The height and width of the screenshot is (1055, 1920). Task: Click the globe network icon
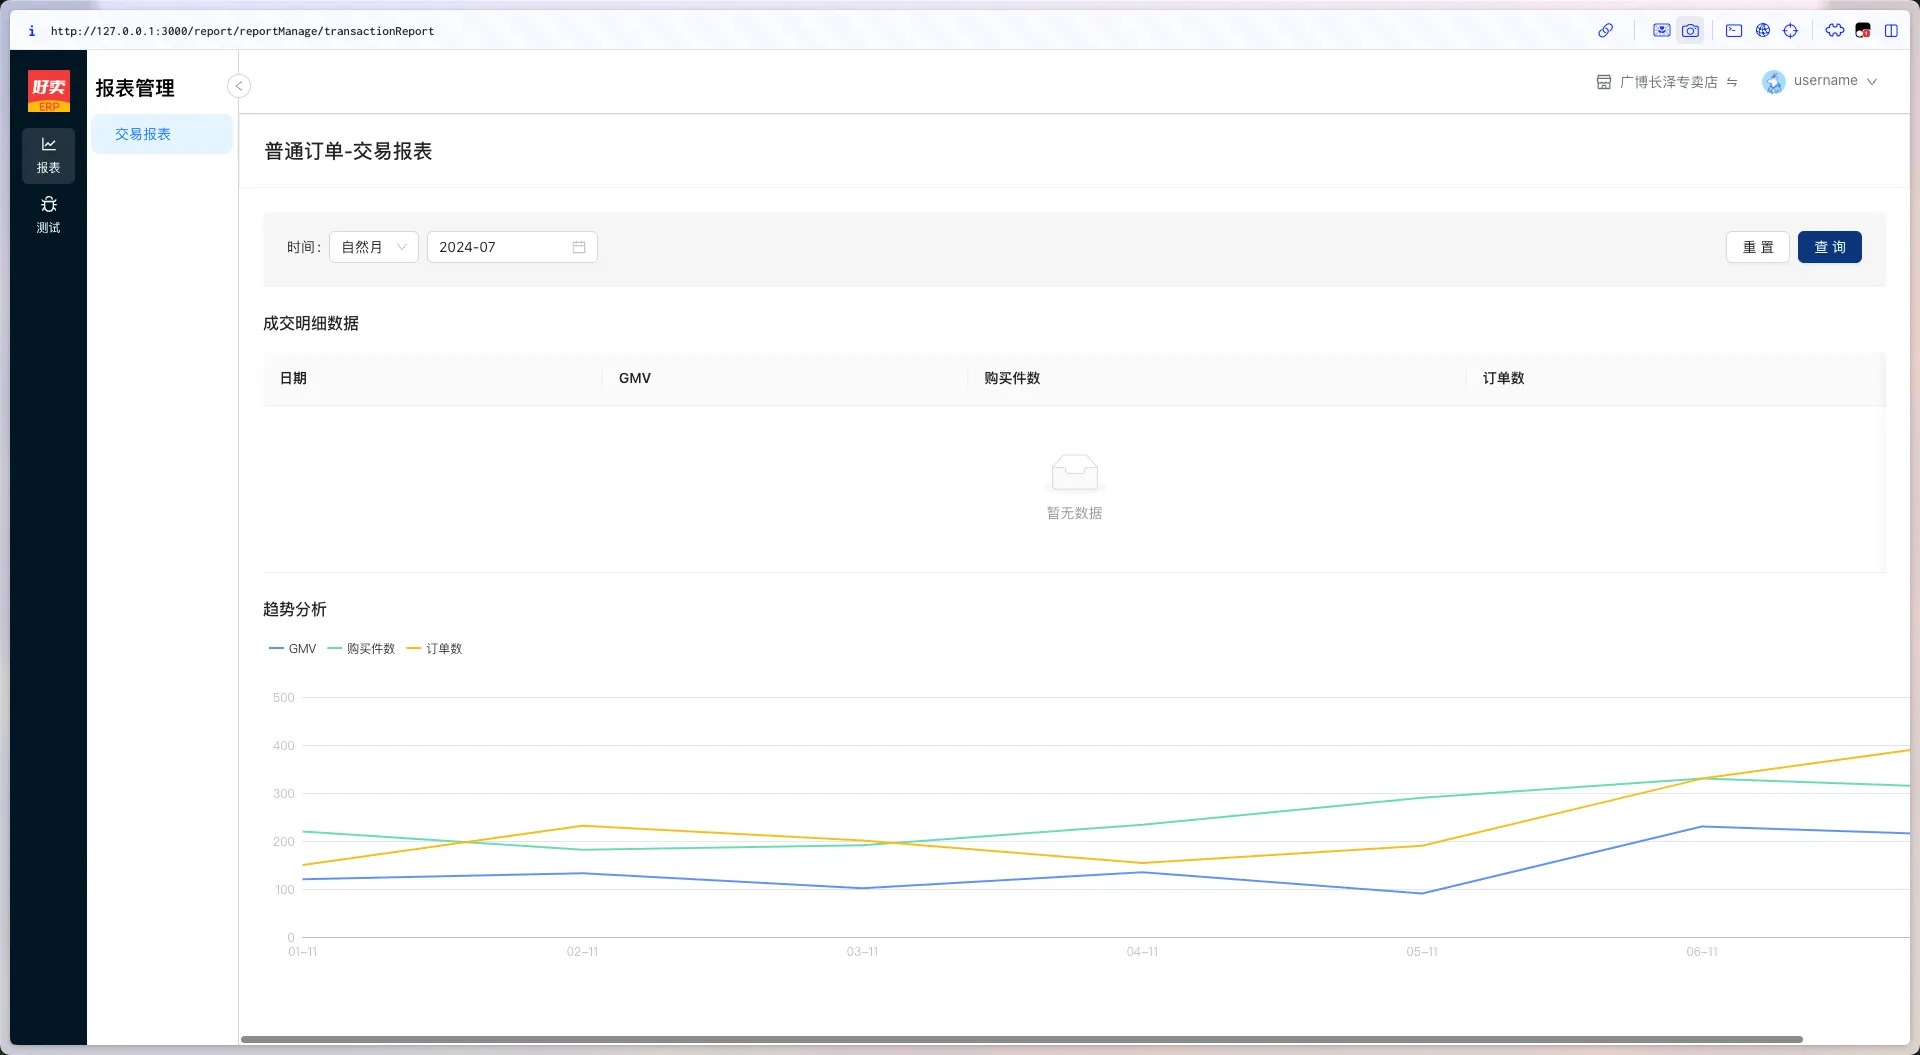(x=1763, y=30)
